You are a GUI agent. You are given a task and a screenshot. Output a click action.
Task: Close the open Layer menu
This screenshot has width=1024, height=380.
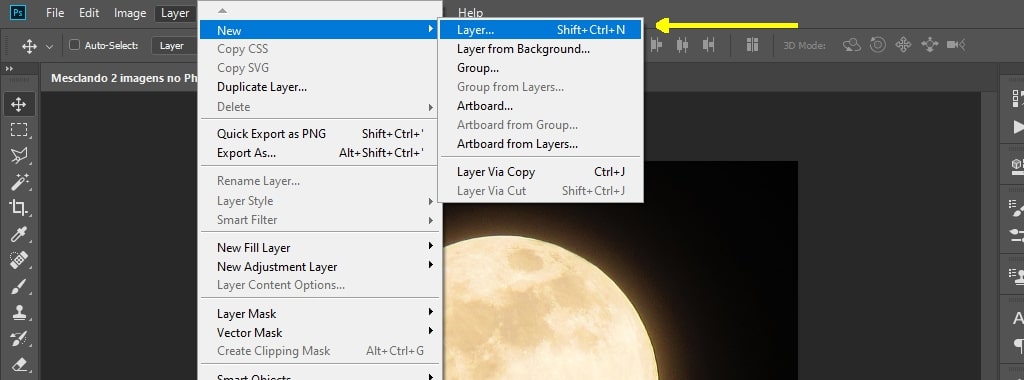(x=175, y=13)
